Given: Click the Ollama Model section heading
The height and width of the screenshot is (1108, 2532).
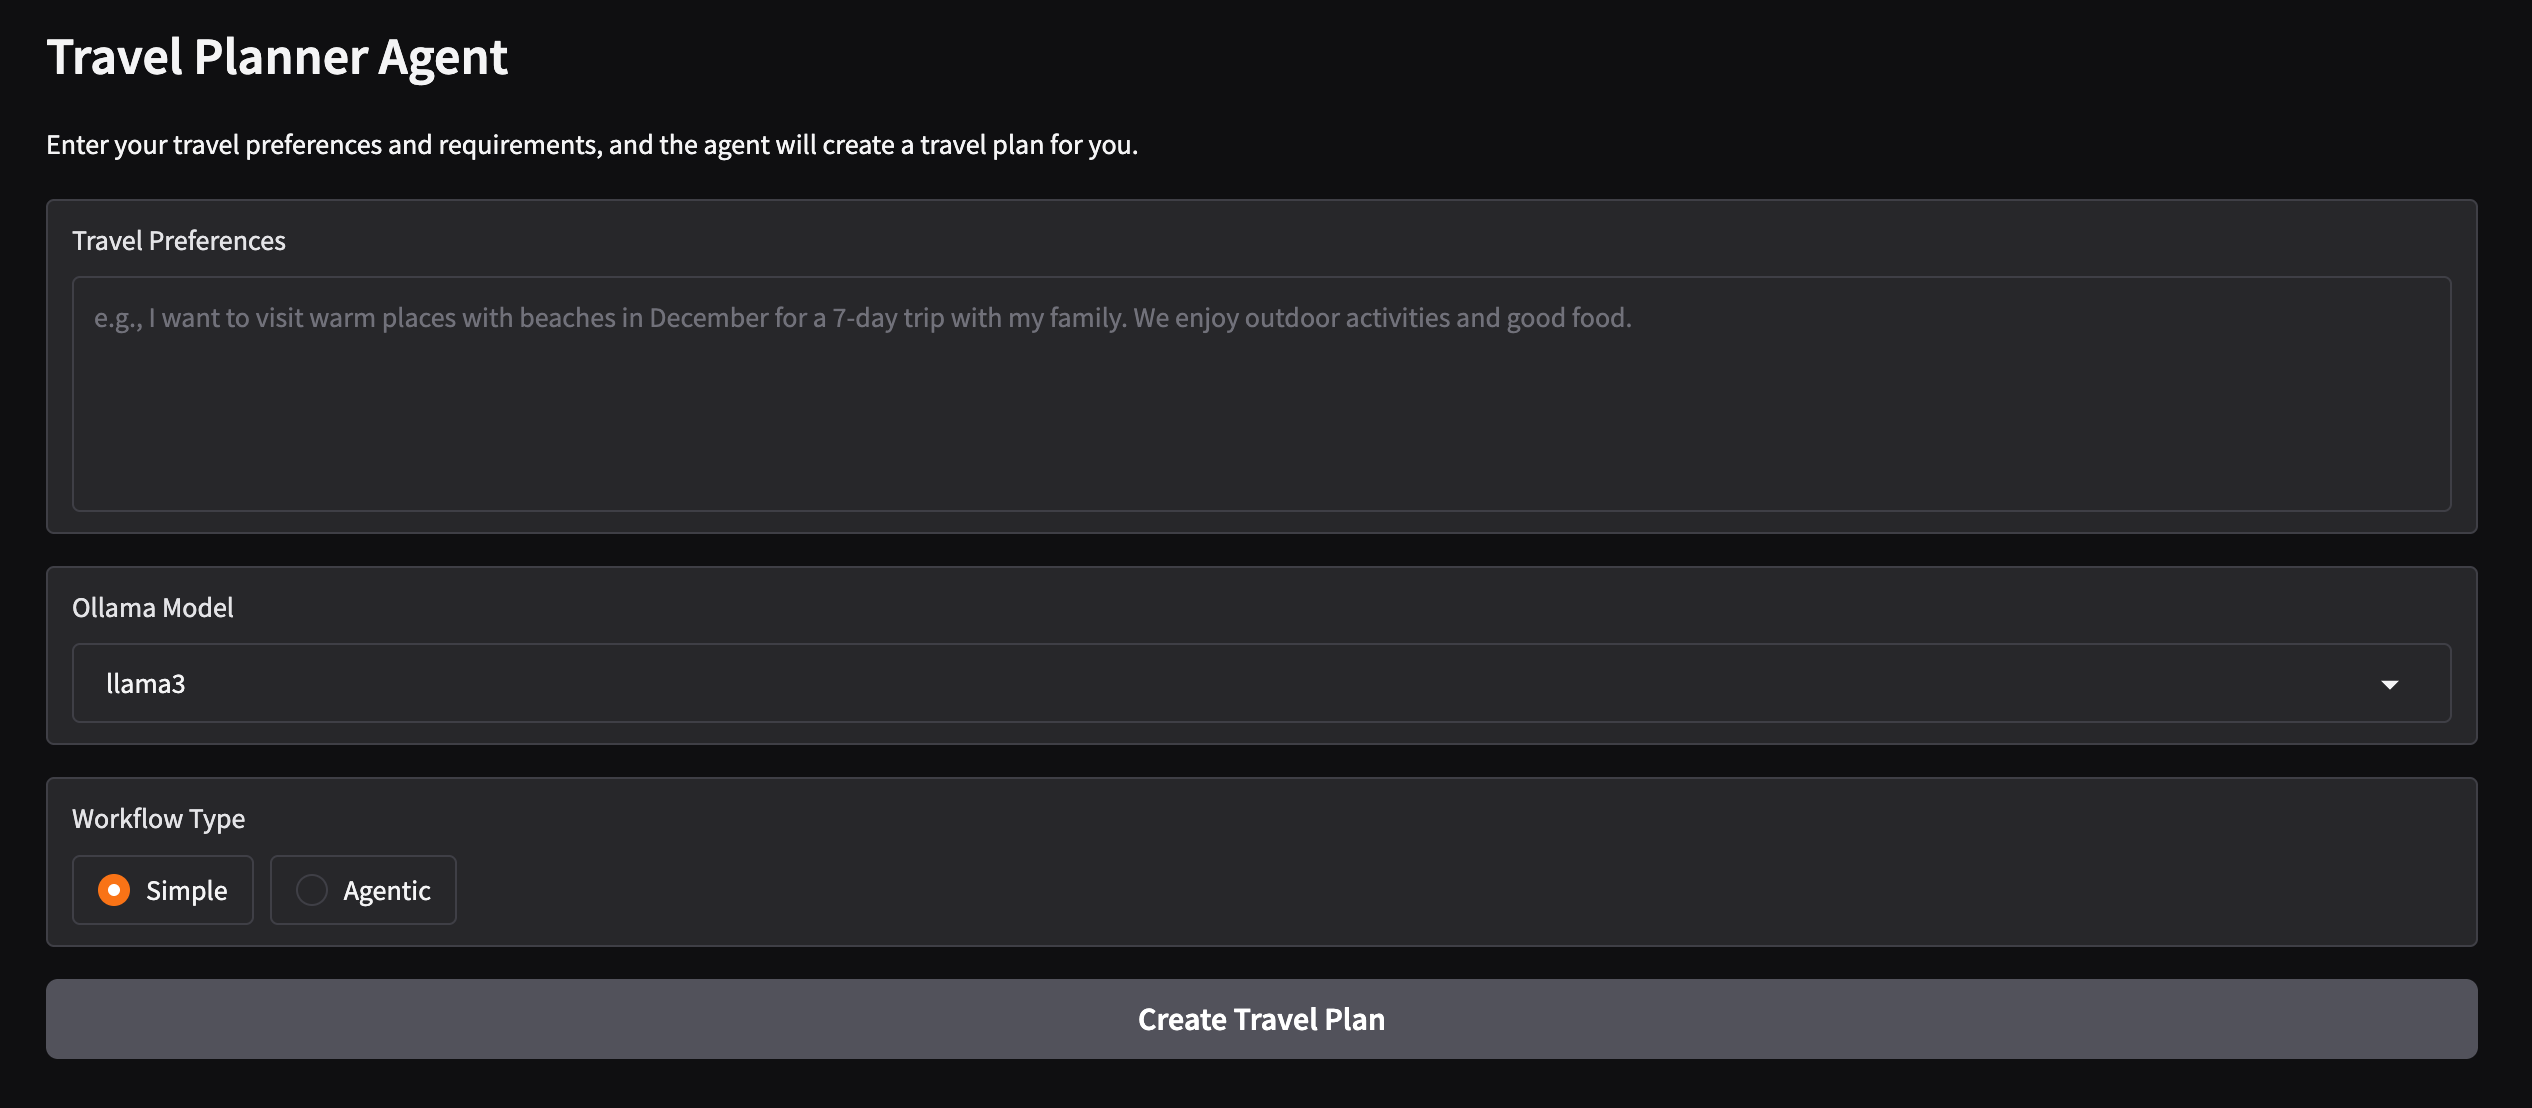Looking at the screenshot, I should pyautogui.click(x=153, y=607).
